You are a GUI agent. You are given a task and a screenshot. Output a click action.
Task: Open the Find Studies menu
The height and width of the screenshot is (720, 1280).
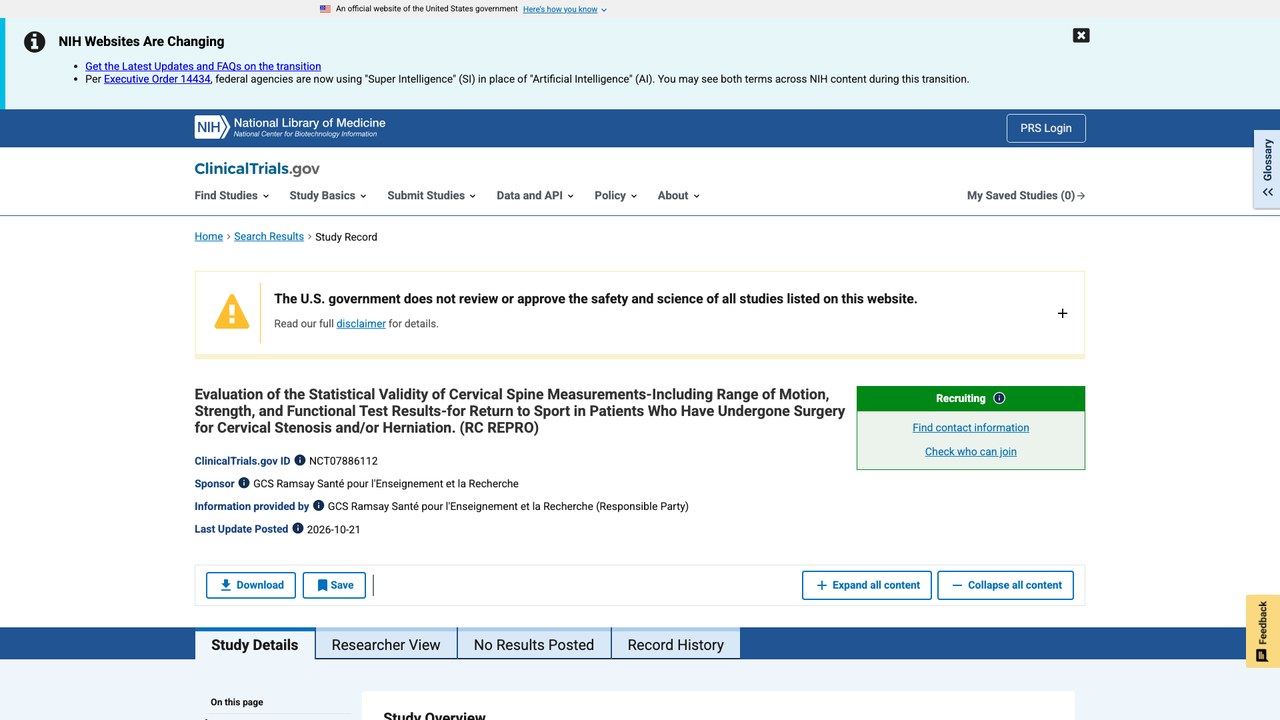[x=231, y=196]
